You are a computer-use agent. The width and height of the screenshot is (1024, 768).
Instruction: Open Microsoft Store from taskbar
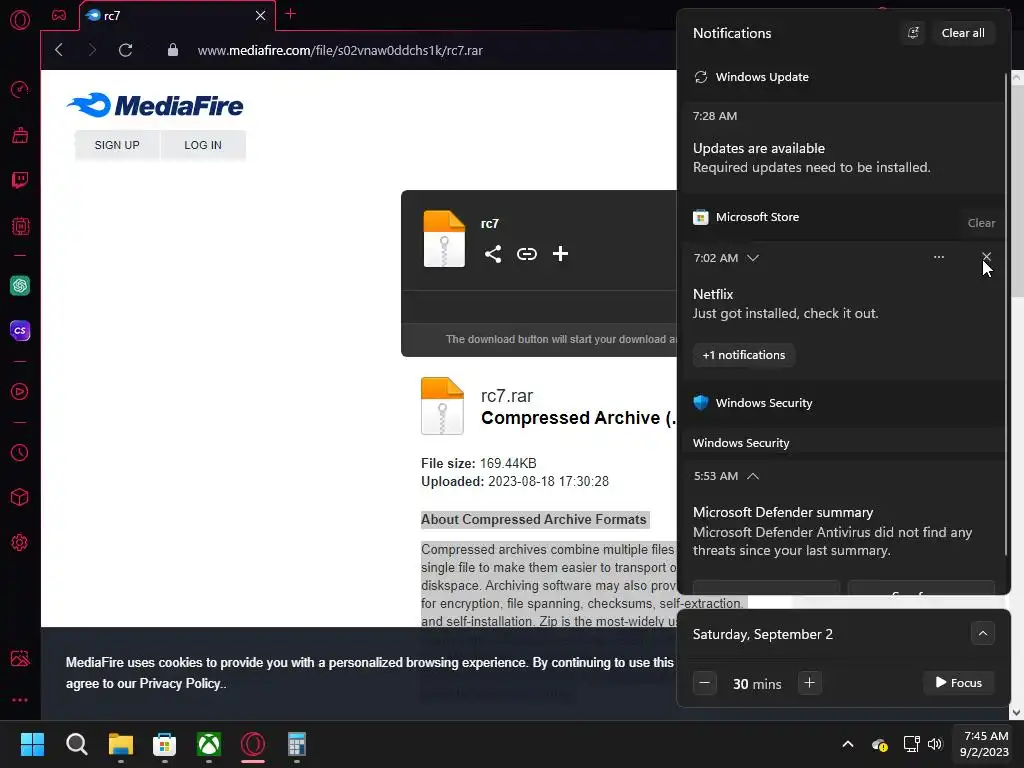pos(165,744)
